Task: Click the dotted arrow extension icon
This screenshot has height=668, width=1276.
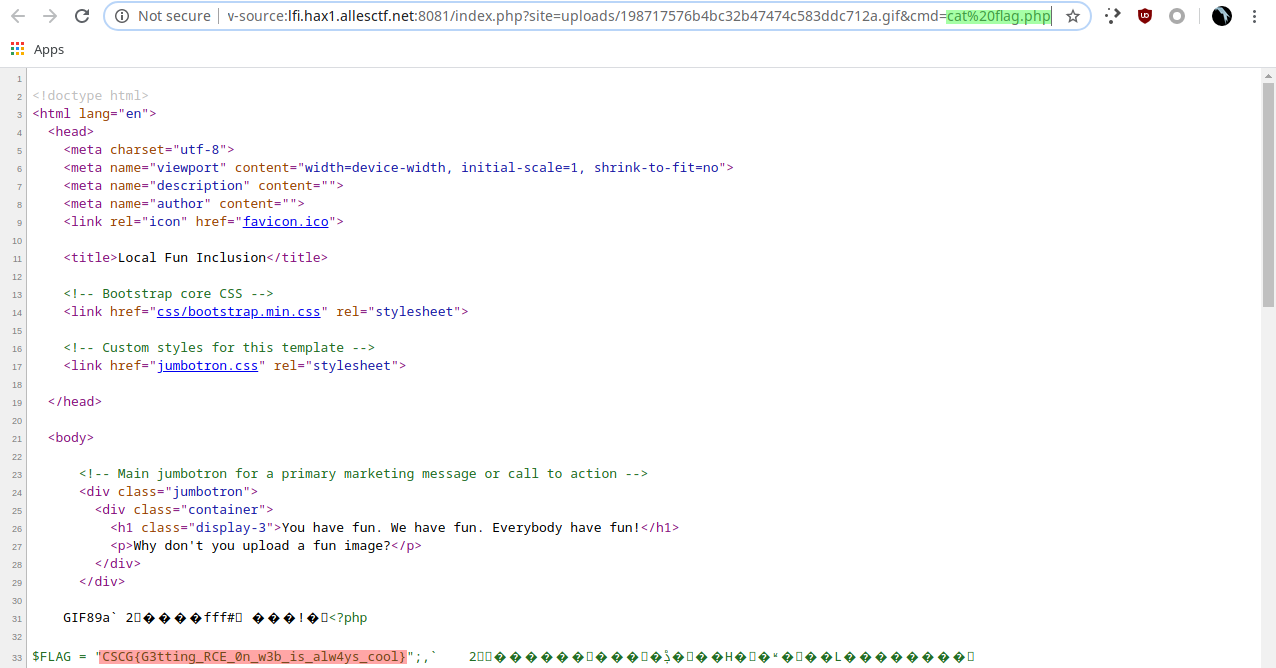Action: pos(1113,16)
